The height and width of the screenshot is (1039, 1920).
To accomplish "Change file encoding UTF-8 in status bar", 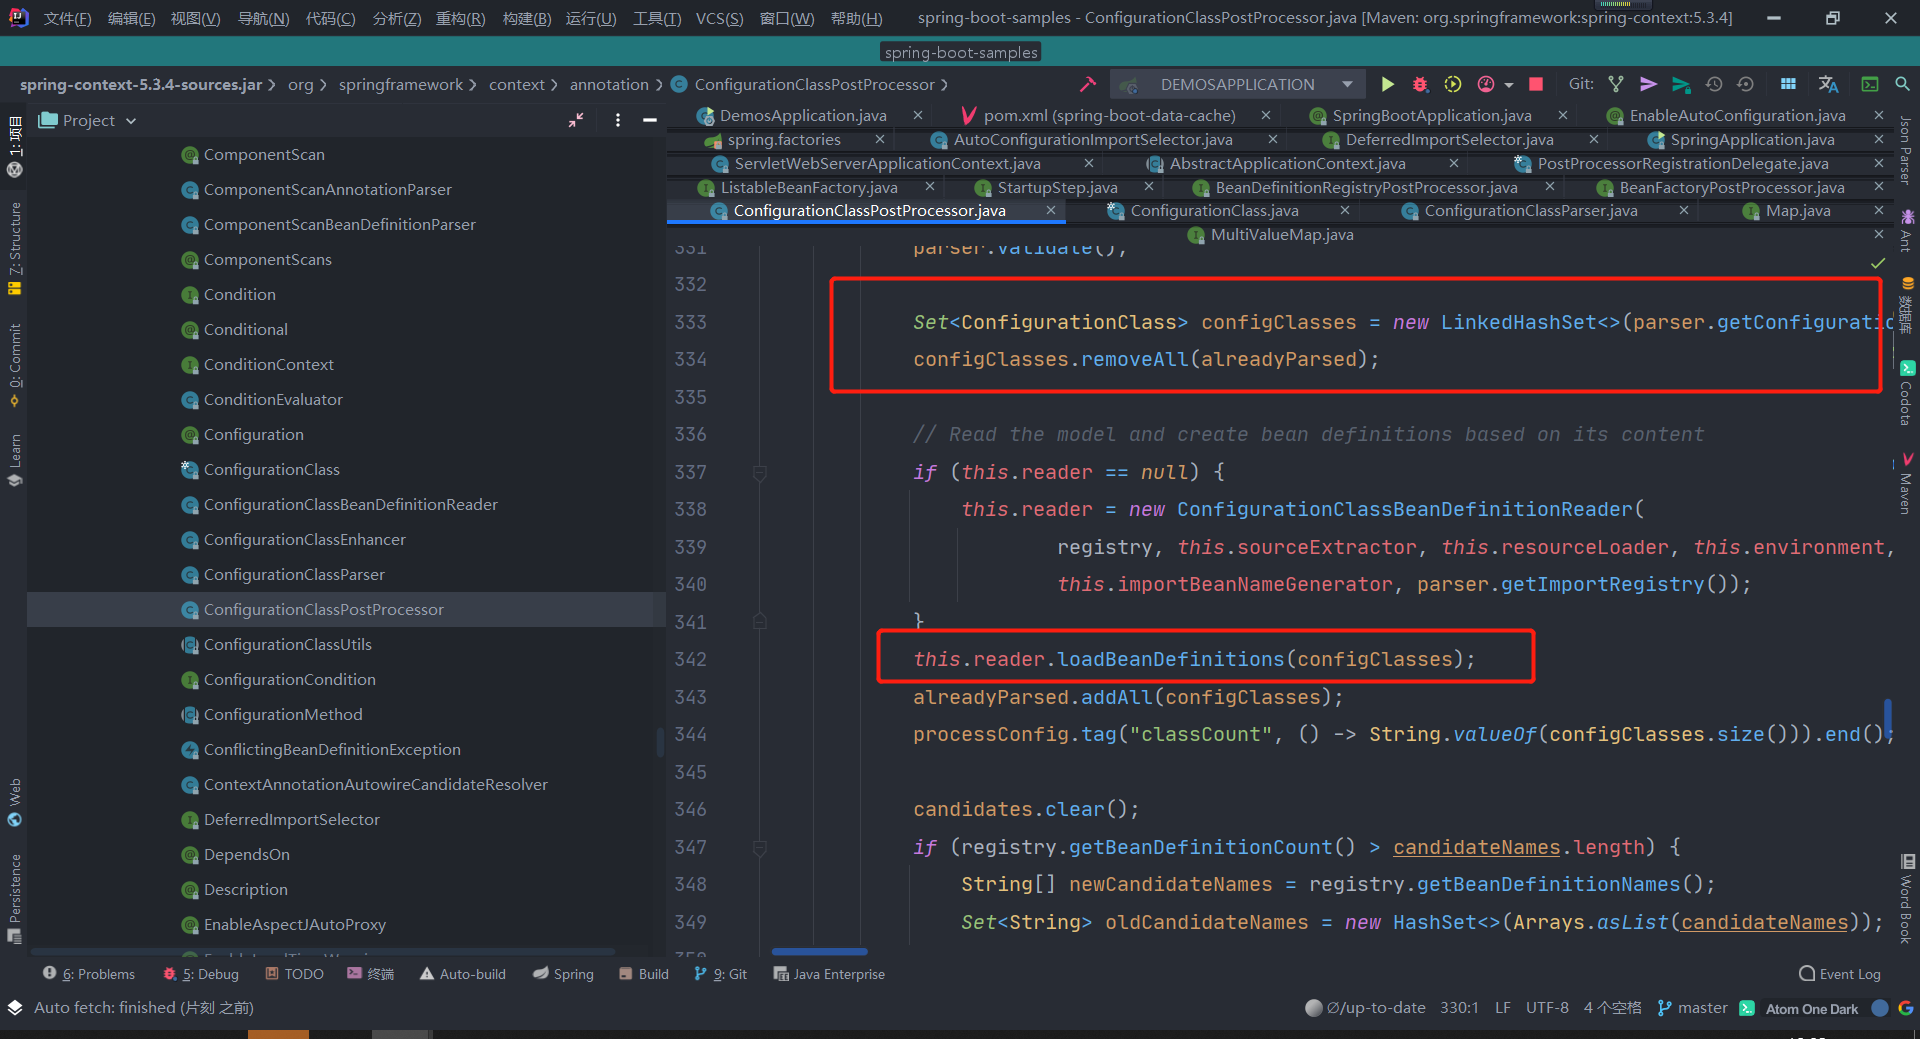I will tap(1547, 1008).
